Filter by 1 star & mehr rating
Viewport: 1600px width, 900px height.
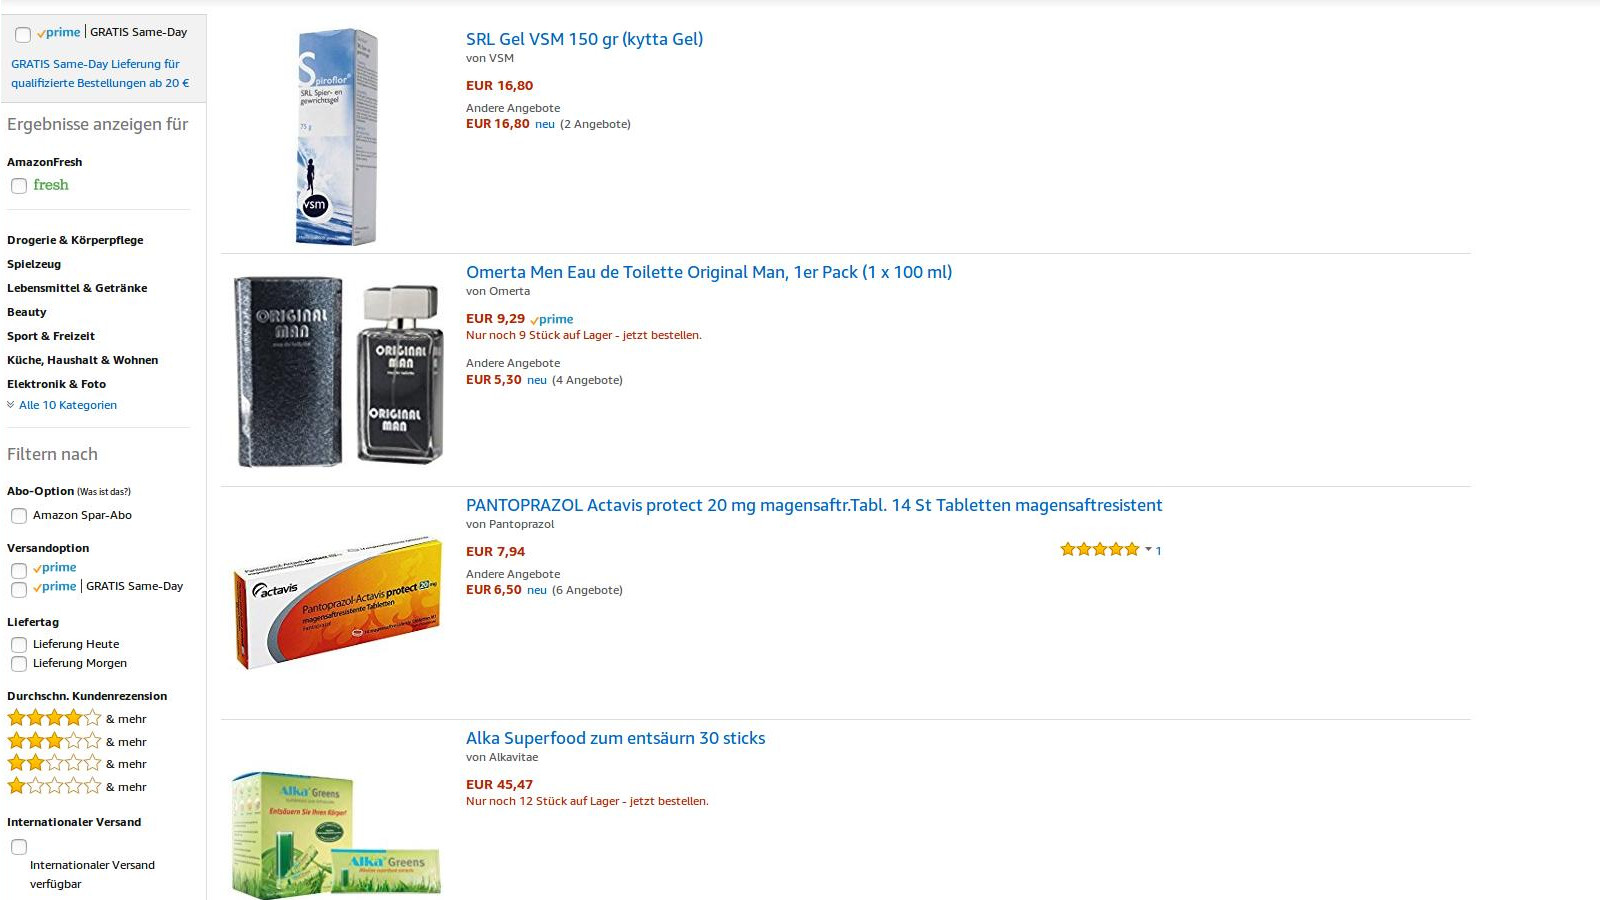[x=55, y=786]
